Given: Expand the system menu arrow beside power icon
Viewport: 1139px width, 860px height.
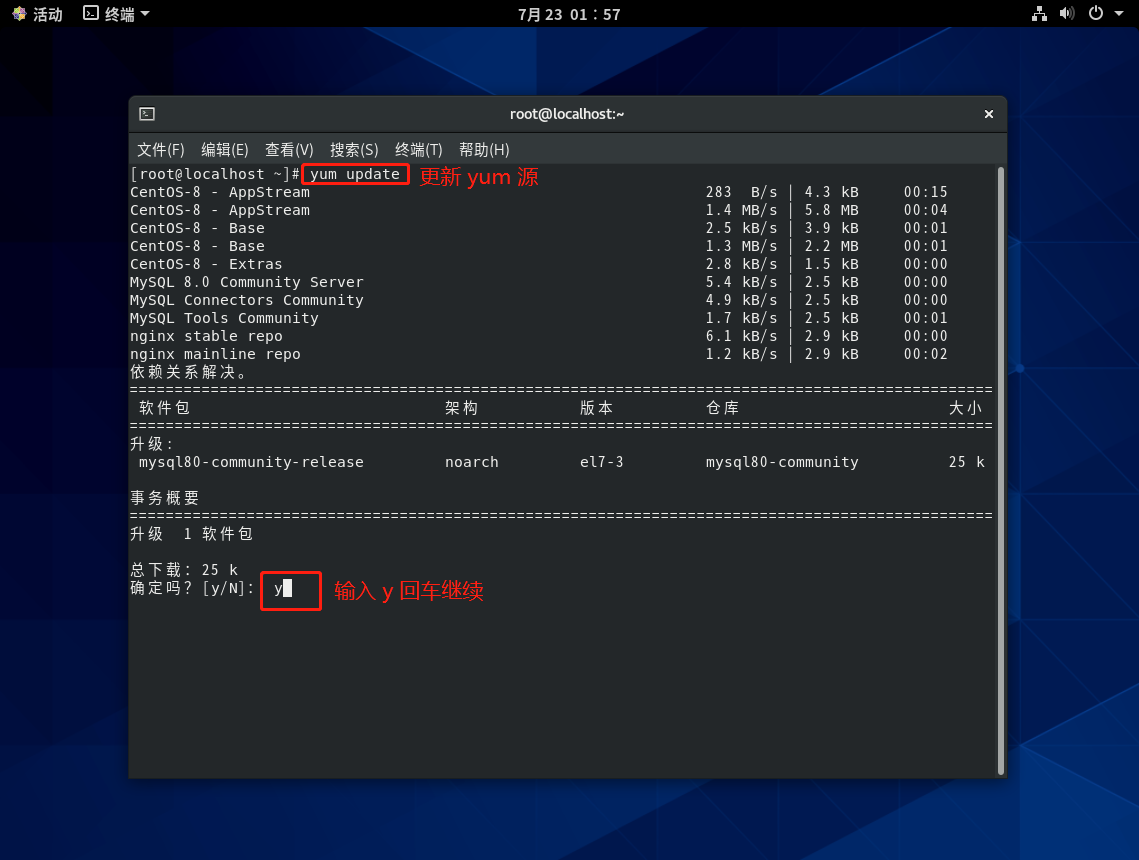Looking at the screenshot, I should [1118, 14].
